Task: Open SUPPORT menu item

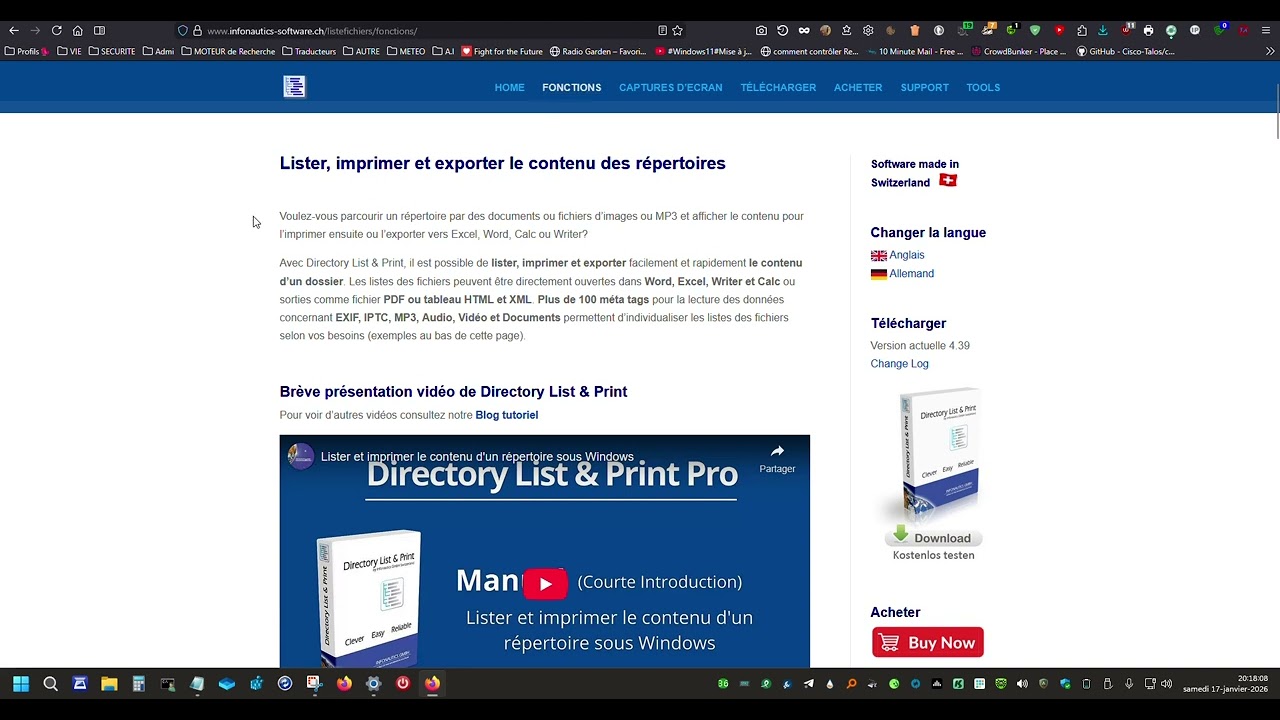Action: click(x=924, y=88)
